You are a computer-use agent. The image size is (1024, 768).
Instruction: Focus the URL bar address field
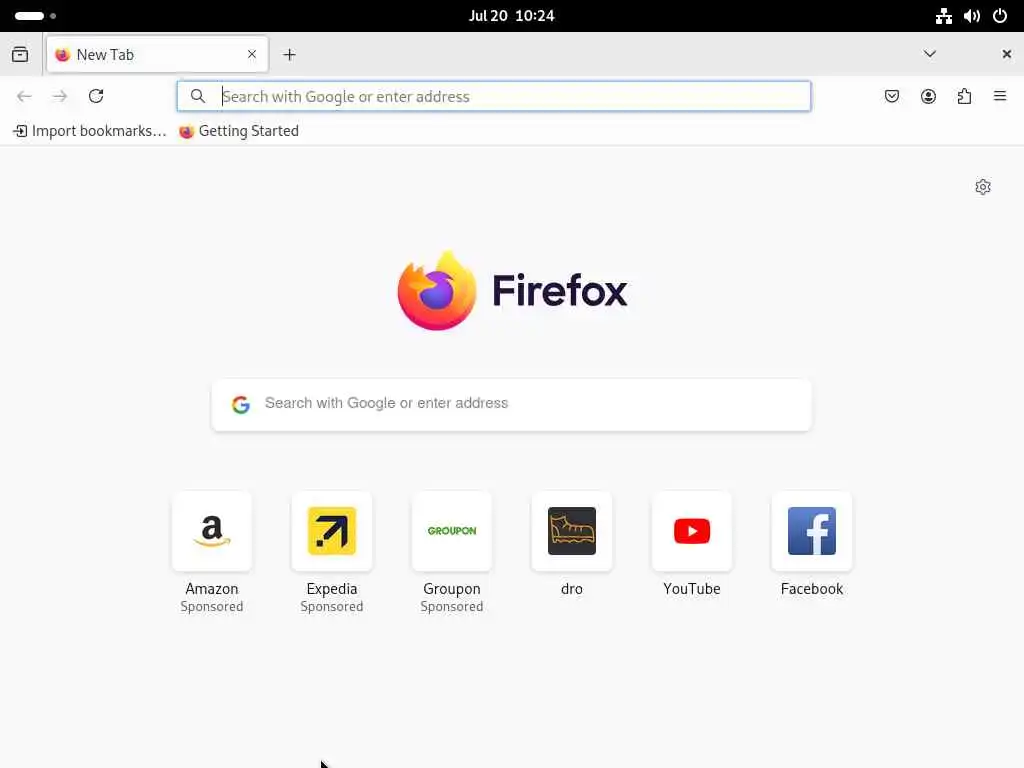(x=494, y=97)
